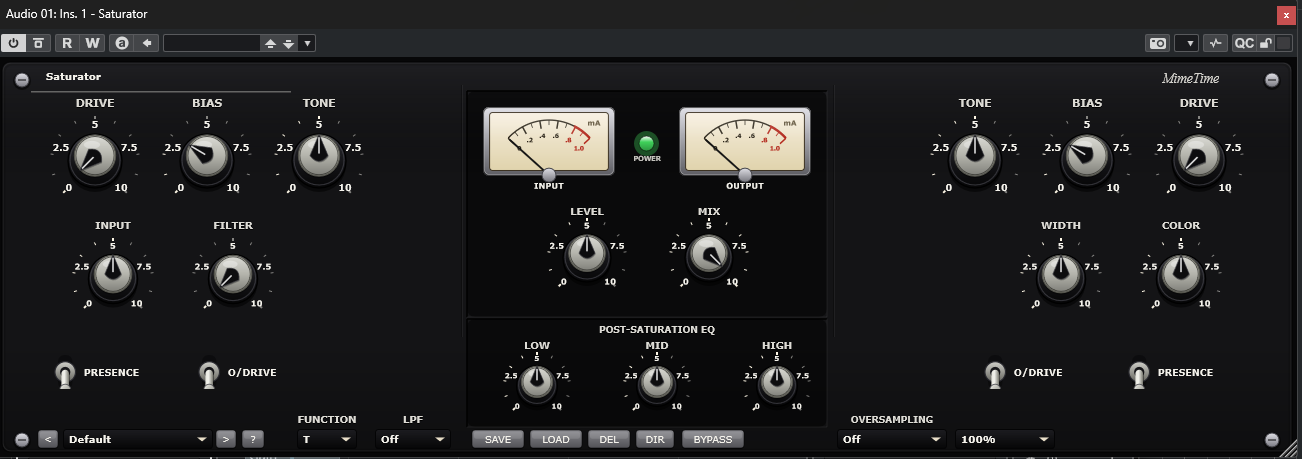1302x459 pixels.
Task: Open the QC quick controls button
Action: (x=1244, y=43)
